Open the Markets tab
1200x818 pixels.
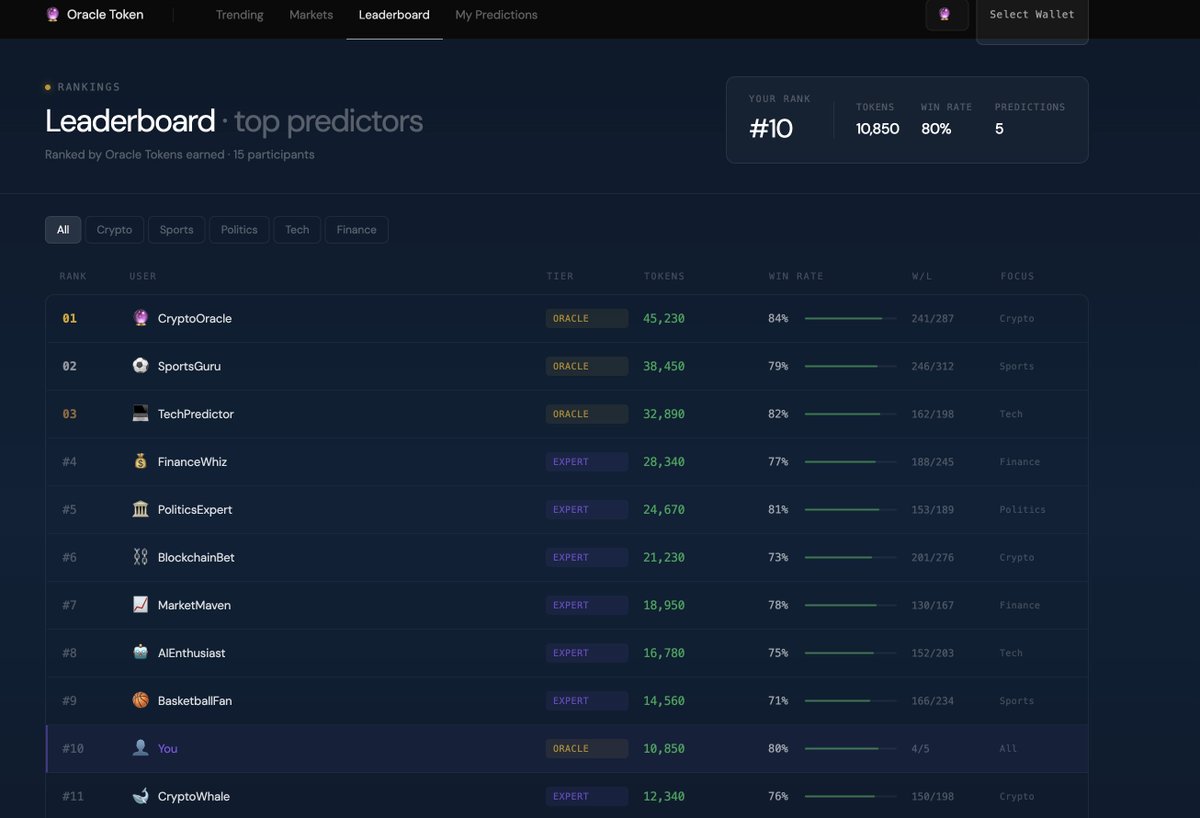[x=311, y=15]
